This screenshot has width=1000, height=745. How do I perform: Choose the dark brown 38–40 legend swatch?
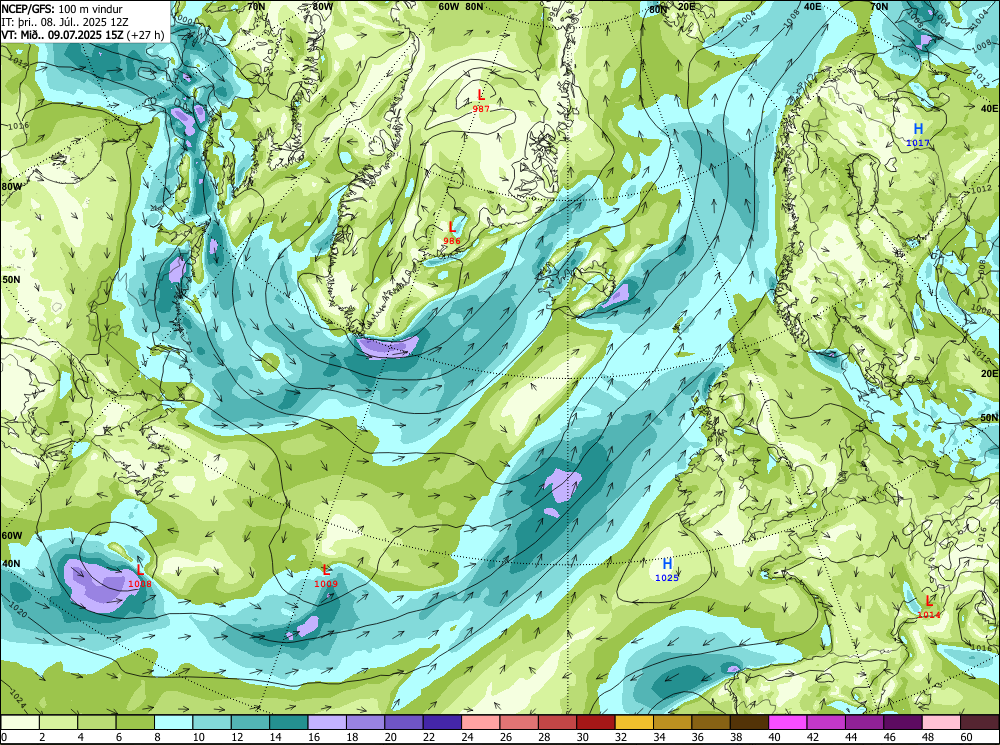coord(749,722)
